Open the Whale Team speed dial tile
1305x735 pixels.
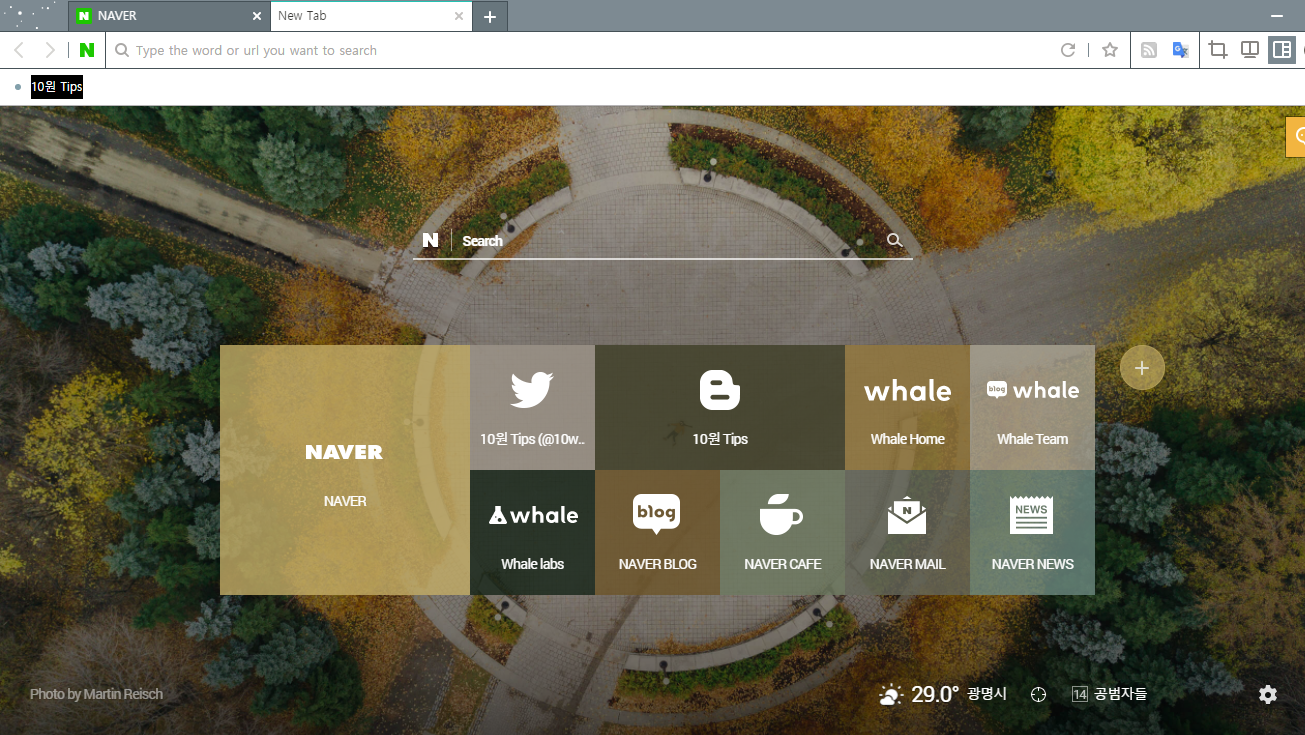point(1032,407)
